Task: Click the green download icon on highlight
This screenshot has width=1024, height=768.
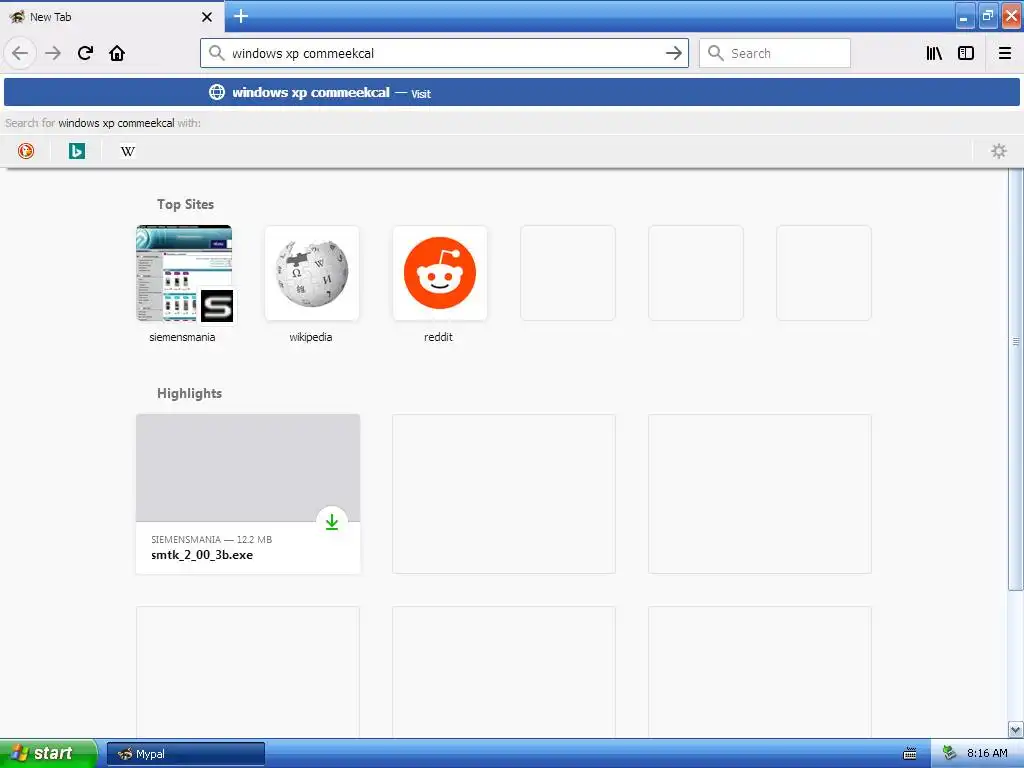Action: tap(332, 522)
